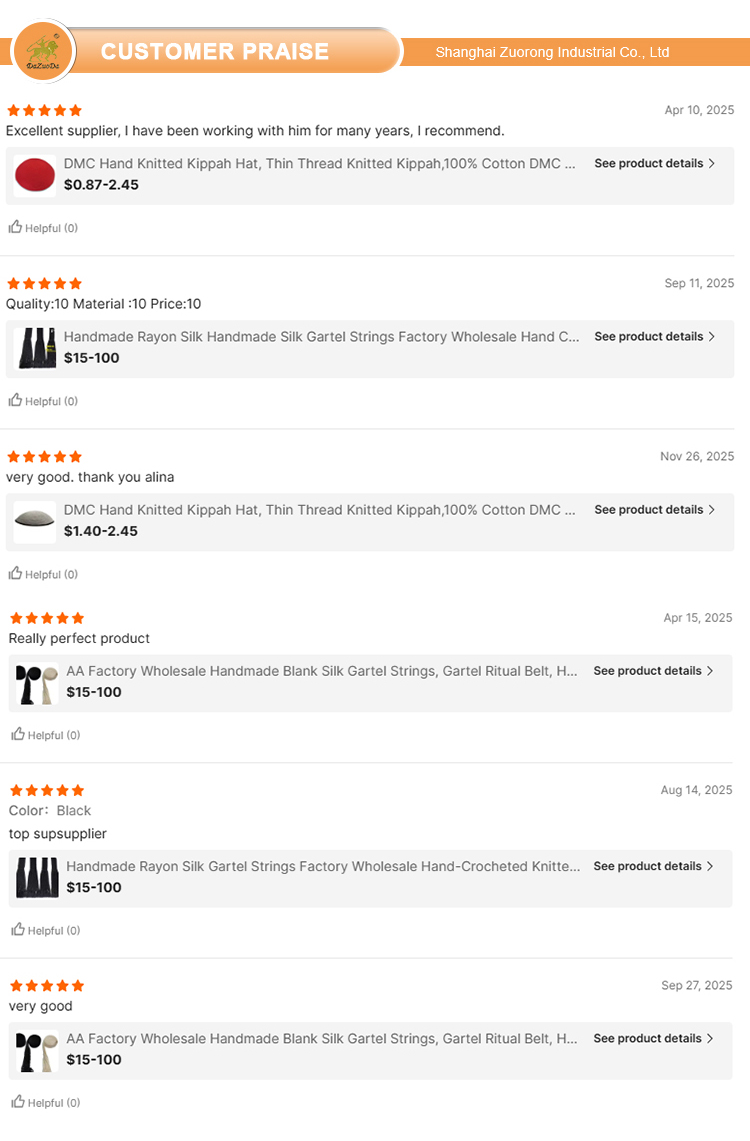Like the 'Quality:10 Material:10' review
The image size is (750, 1141).
15,400
